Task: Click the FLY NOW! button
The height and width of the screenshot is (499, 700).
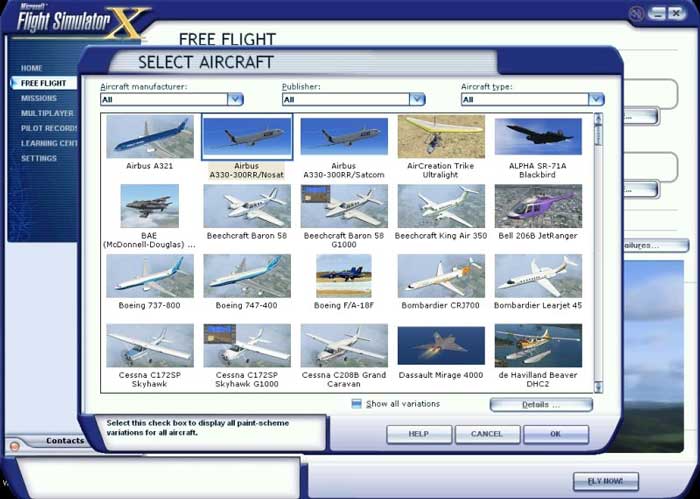Action: (x=606, y=482)
